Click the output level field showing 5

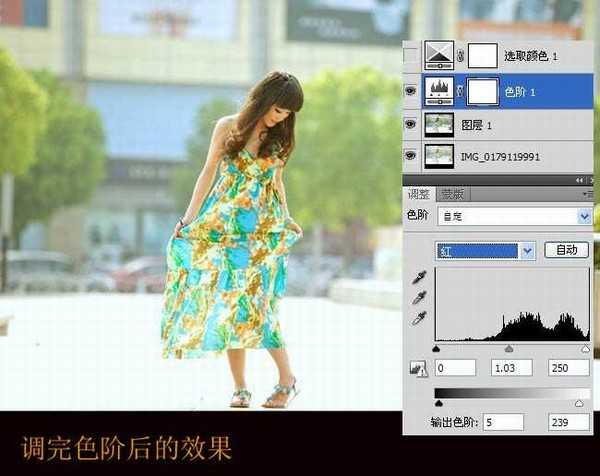tap(503, 422)
